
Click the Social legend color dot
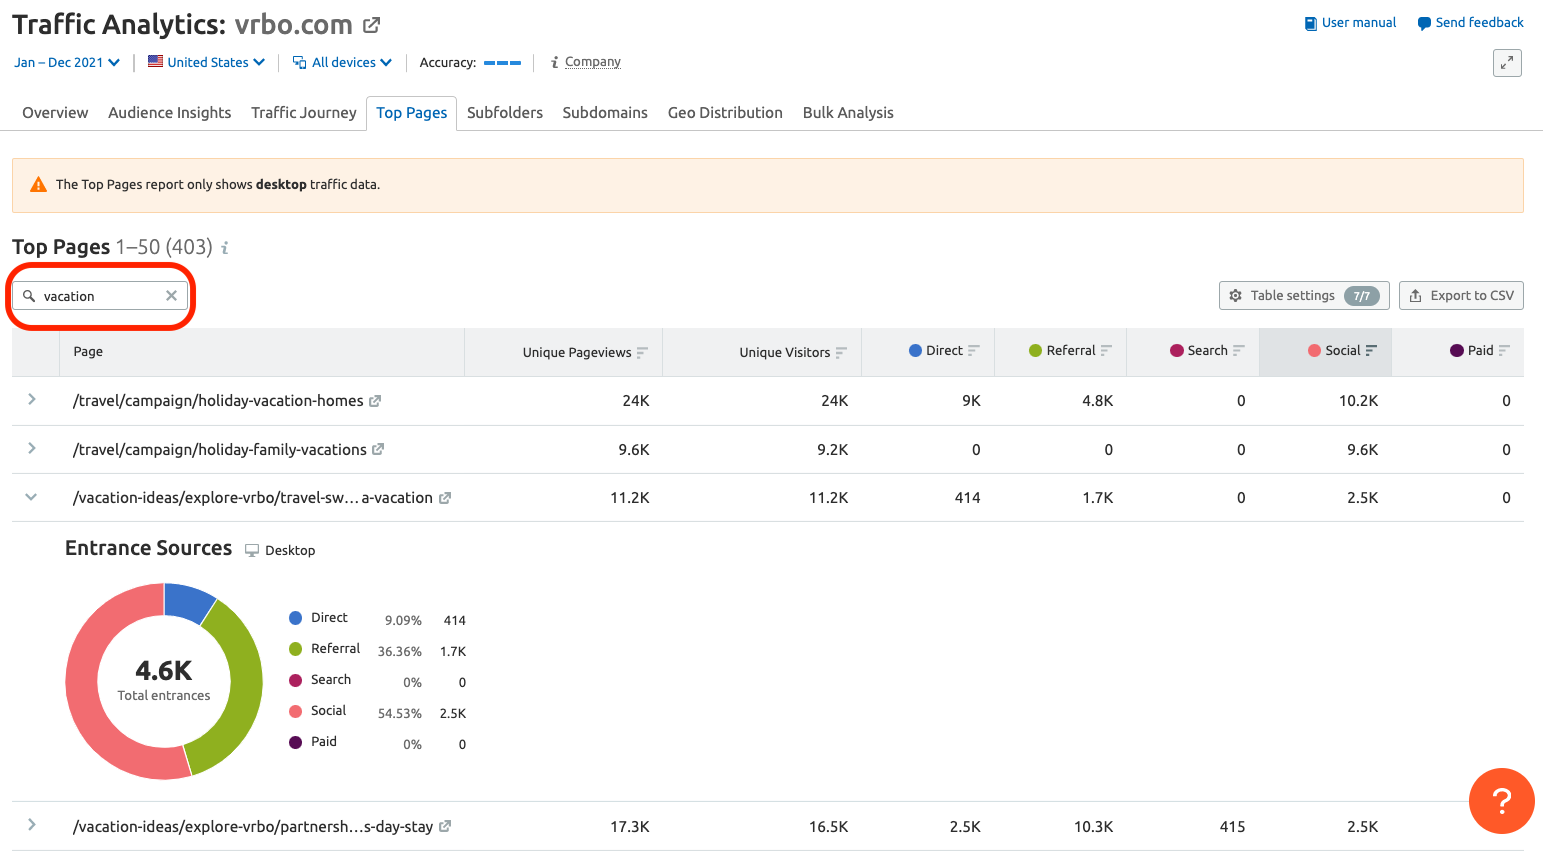point(295,711)
